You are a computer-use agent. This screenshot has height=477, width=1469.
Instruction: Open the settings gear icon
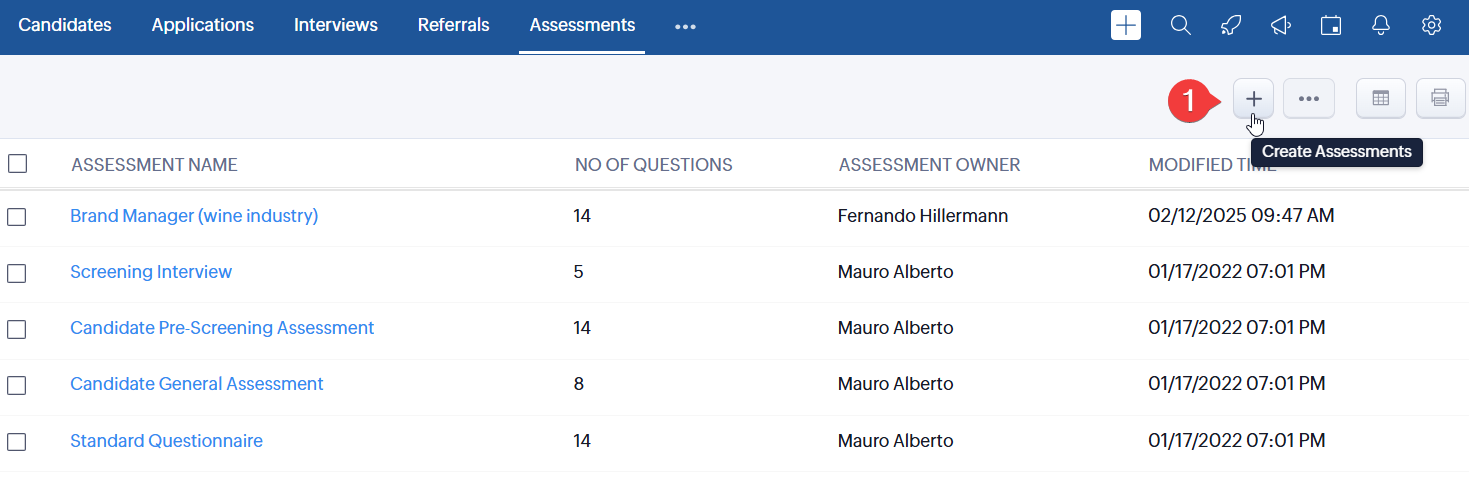pos(1431,26)
